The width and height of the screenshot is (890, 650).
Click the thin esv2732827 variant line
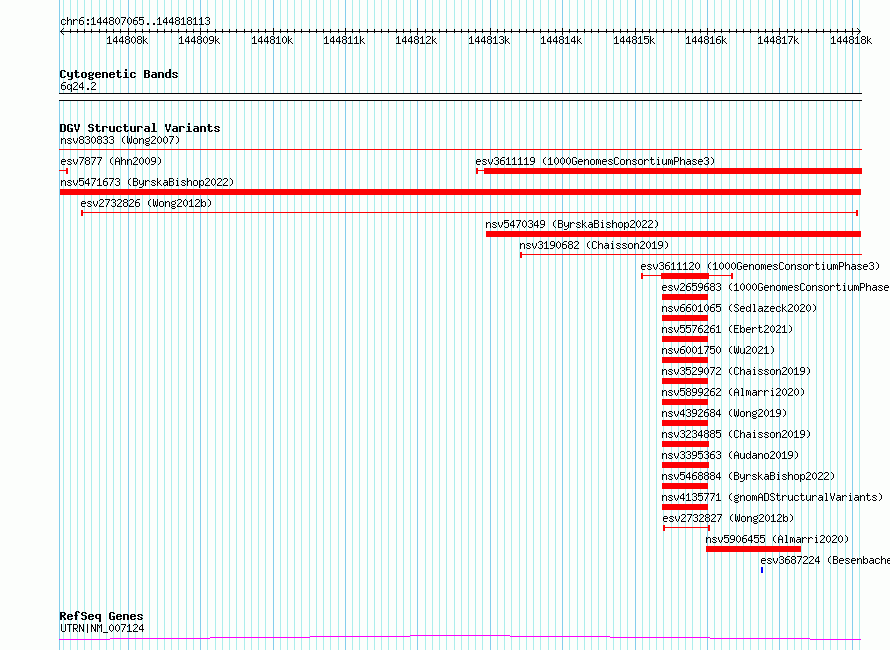click(x=686, y=528)
